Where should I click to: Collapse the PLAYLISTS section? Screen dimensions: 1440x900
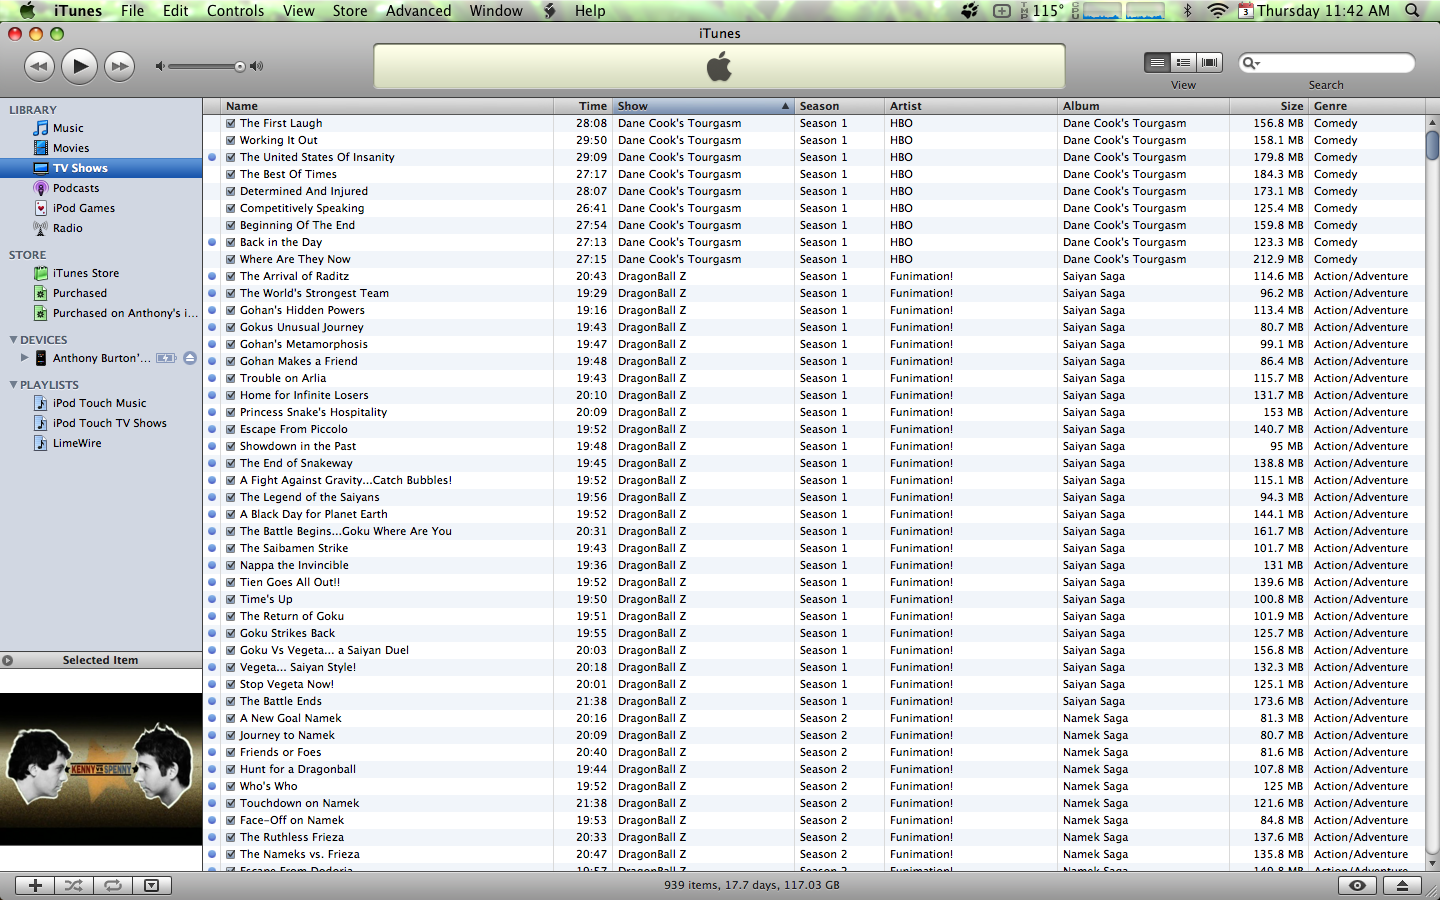[x=13, y=385]
